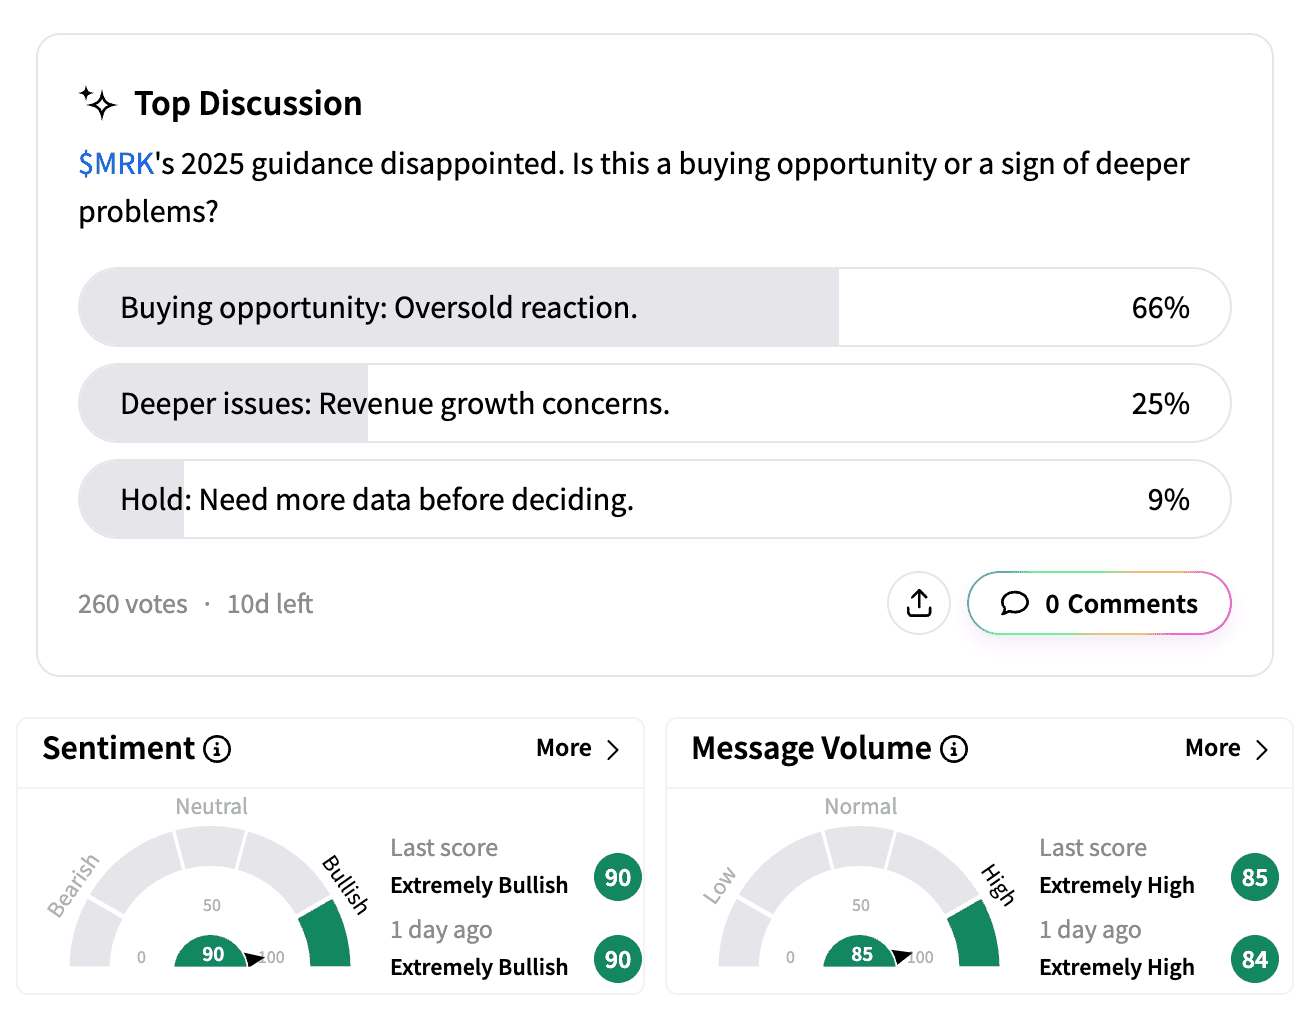The image size is (1312, 1016).
Task: Click the Extremely High Last score label
Action: (1117, 885)
